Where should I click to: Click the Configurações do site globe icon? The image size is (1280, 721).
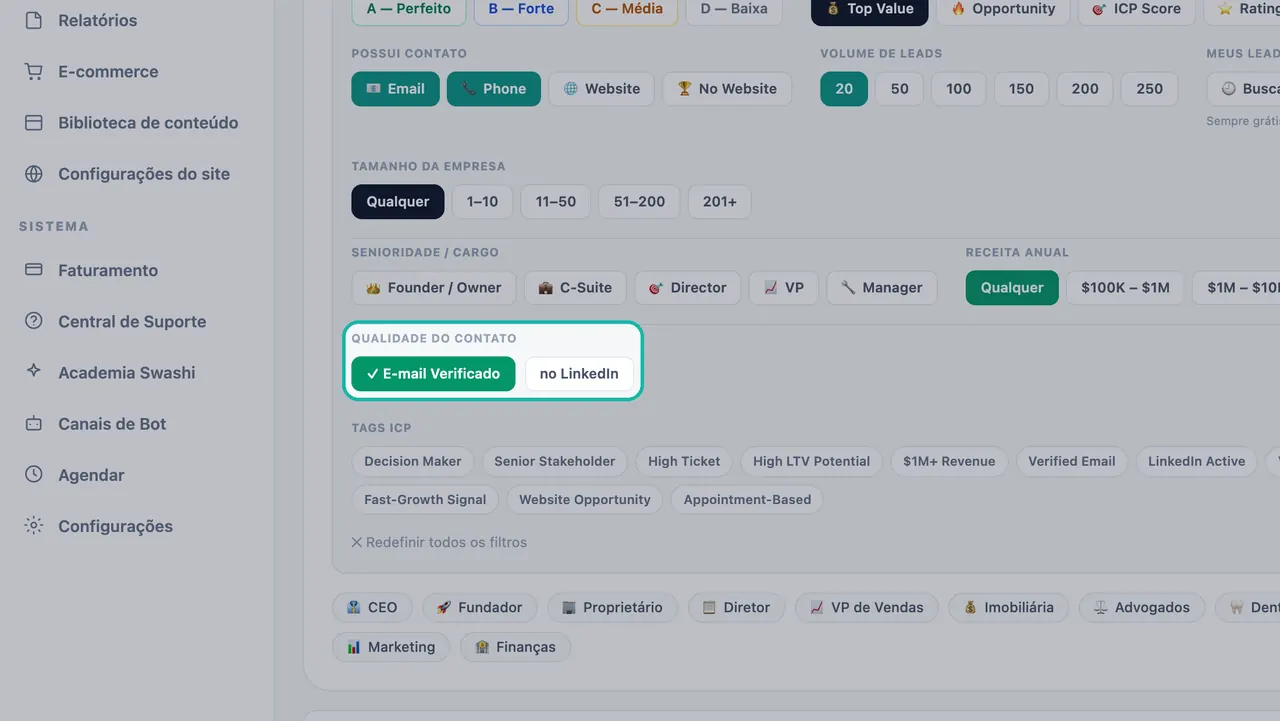pyautogui.click(x=34, y=173)
